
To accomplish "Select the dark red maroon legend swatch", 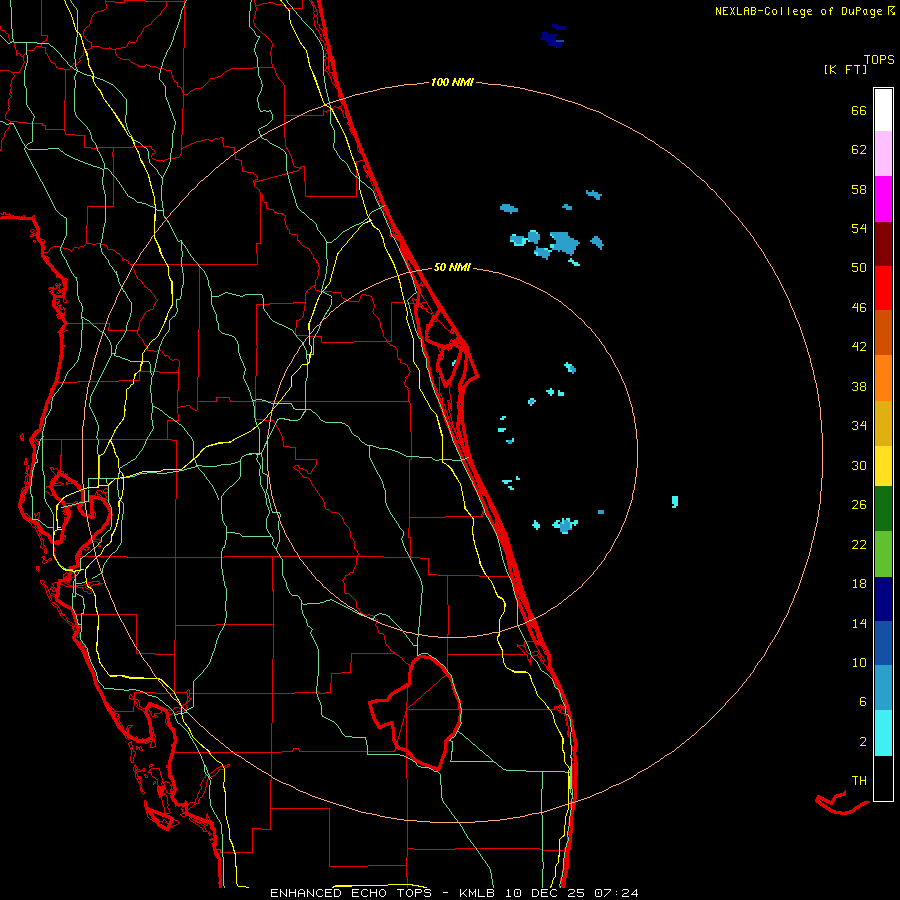I will click(883, 244).
